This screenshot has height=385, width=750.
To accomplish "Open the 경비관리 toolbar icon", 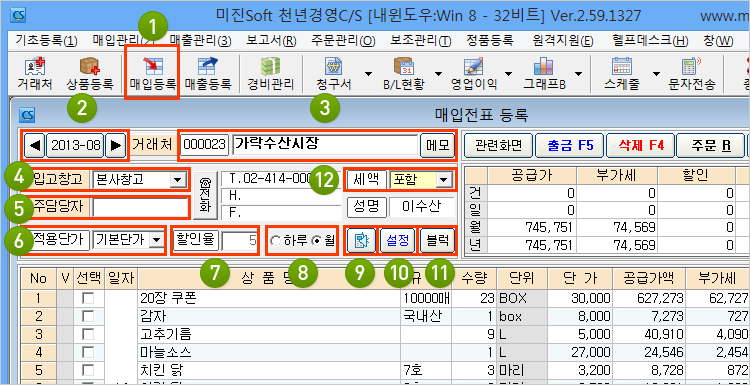I will [270, 74].
